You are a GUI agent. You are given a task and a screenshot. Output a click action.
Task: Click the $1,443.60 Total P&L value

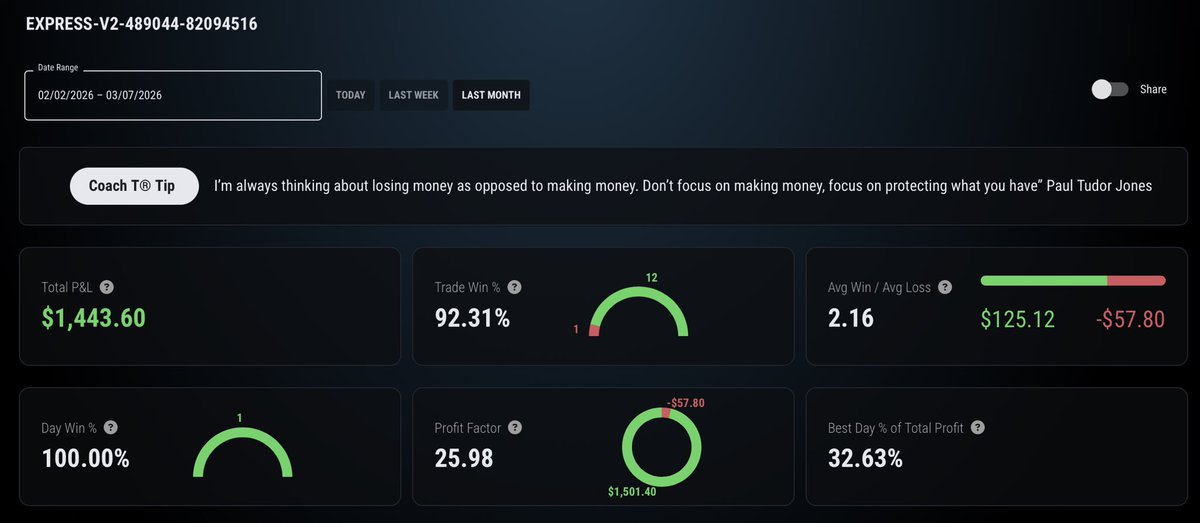tap(94, 318)
